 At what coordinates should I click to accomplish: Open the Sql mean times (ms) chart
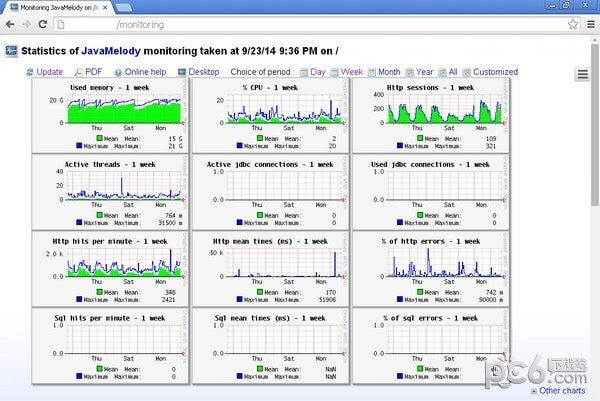271,346
